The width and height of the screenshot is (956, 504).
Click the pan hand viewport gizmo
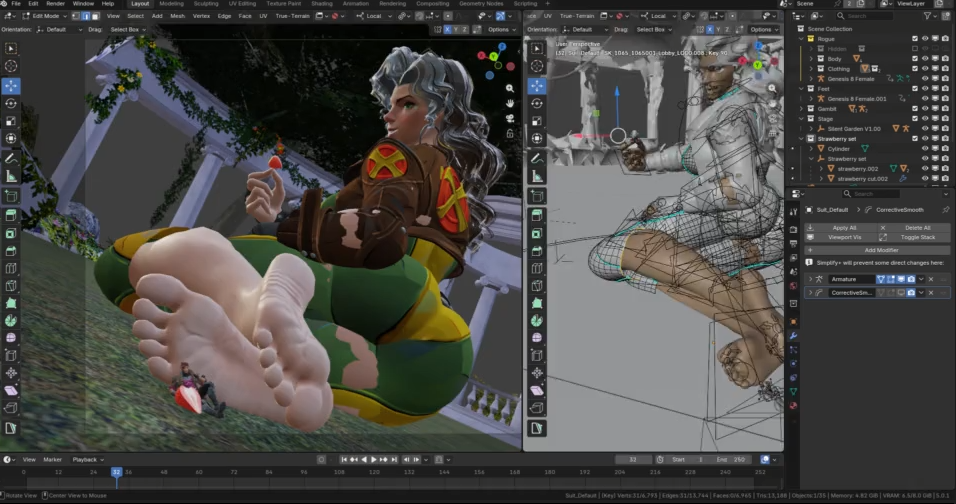pyautogui.click(x=510, y=102)
